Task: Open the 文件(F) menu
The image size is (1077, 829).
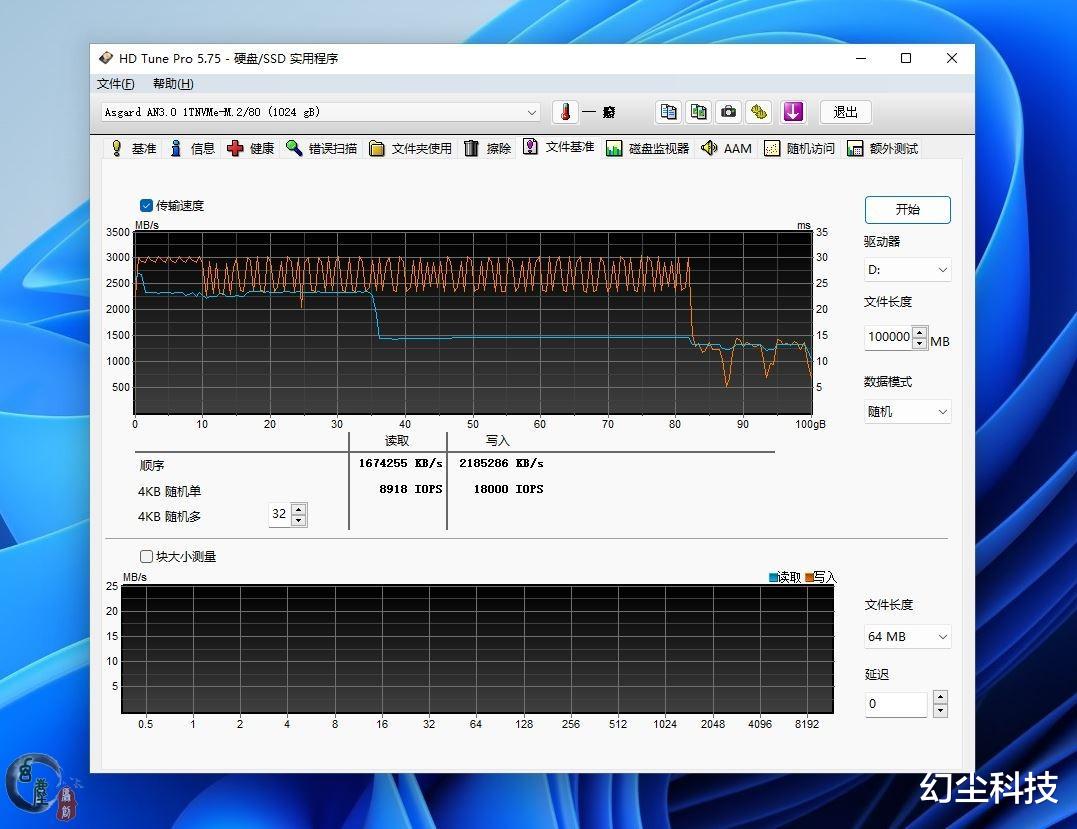Action: [x=115, y=83]
